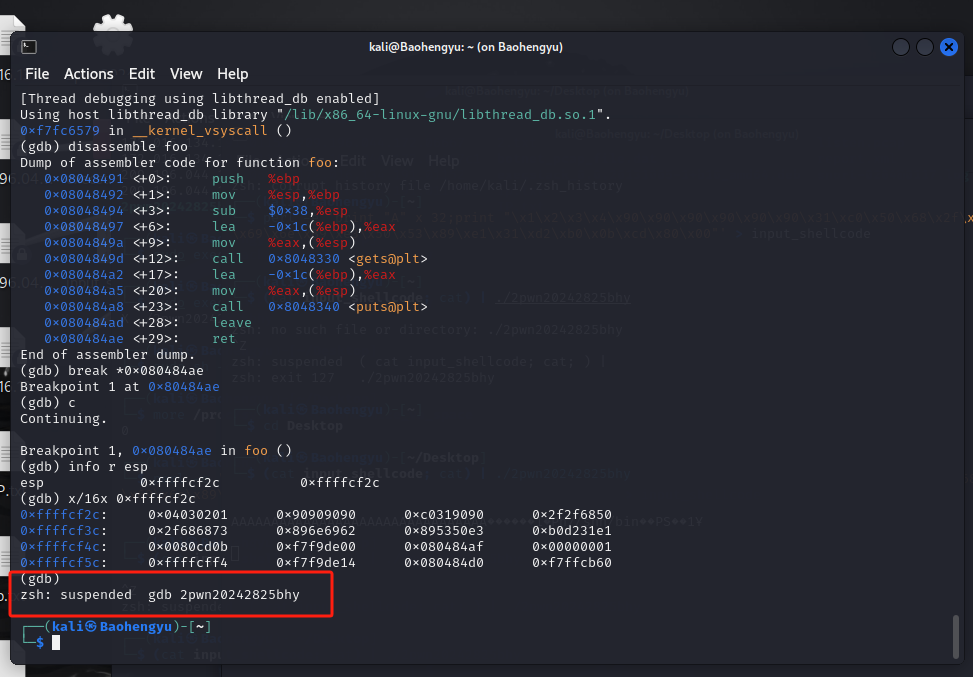This screenshot has width=973, height=677.
Task: Click memory row label '0xffffcf2c:'
Action: click(x=63, y=515)
